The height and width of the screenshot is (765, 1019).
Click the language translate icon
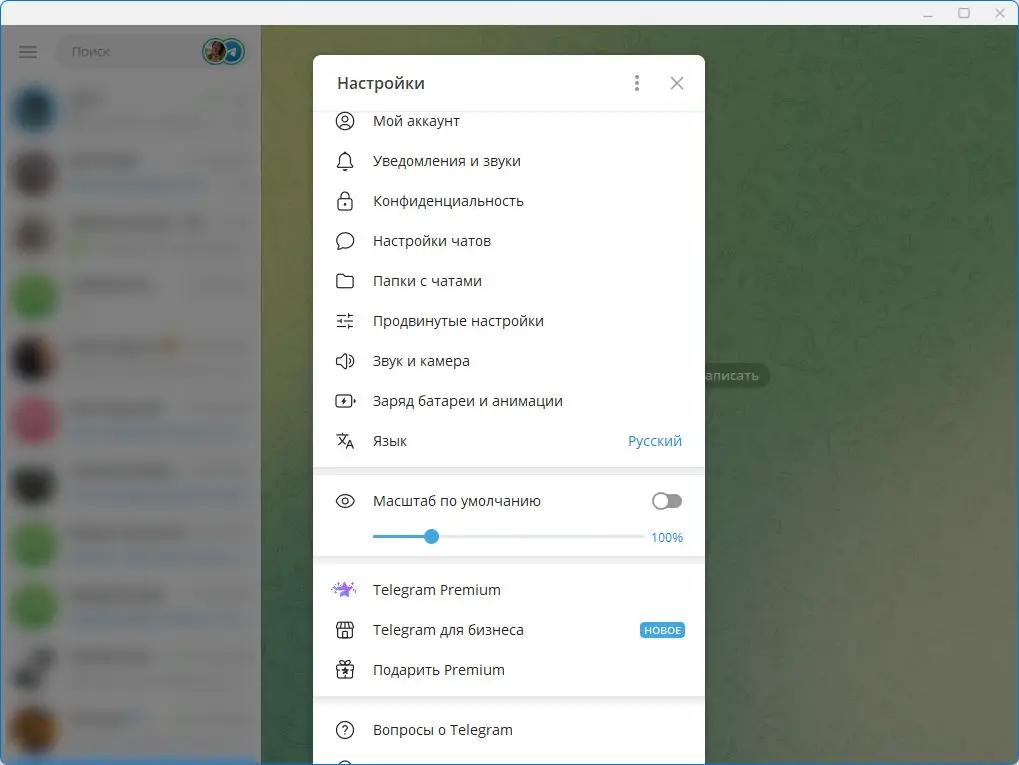tap(345, 441)
